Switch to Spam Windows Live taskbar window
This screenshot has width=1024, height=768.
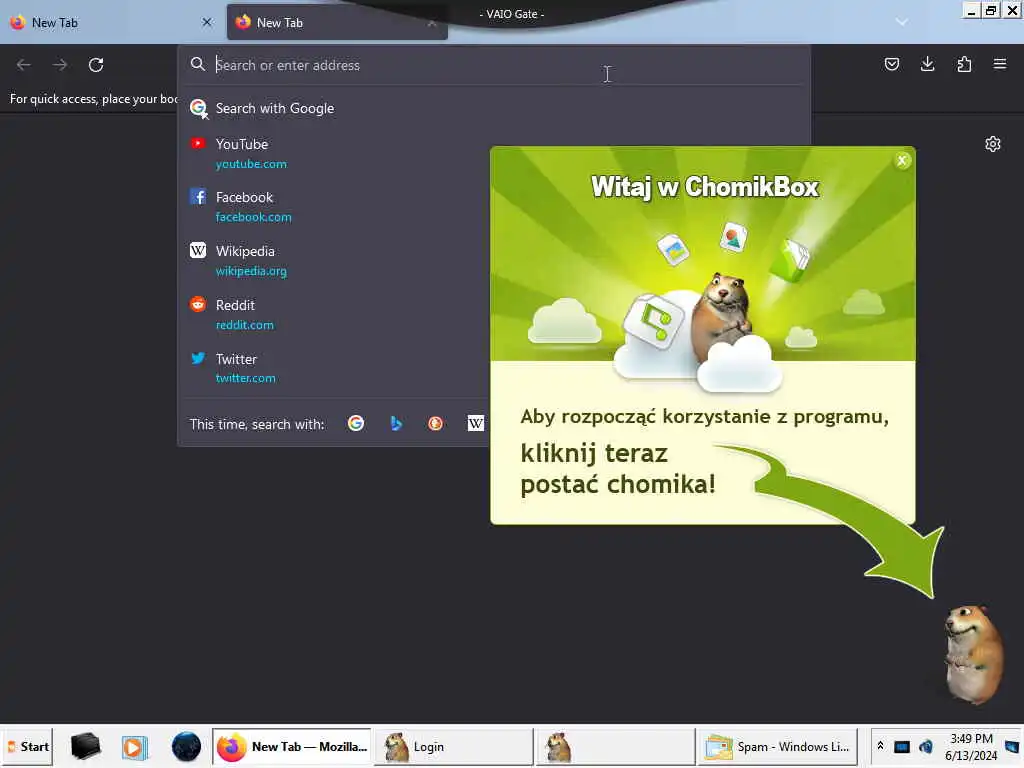pos(777,746)
